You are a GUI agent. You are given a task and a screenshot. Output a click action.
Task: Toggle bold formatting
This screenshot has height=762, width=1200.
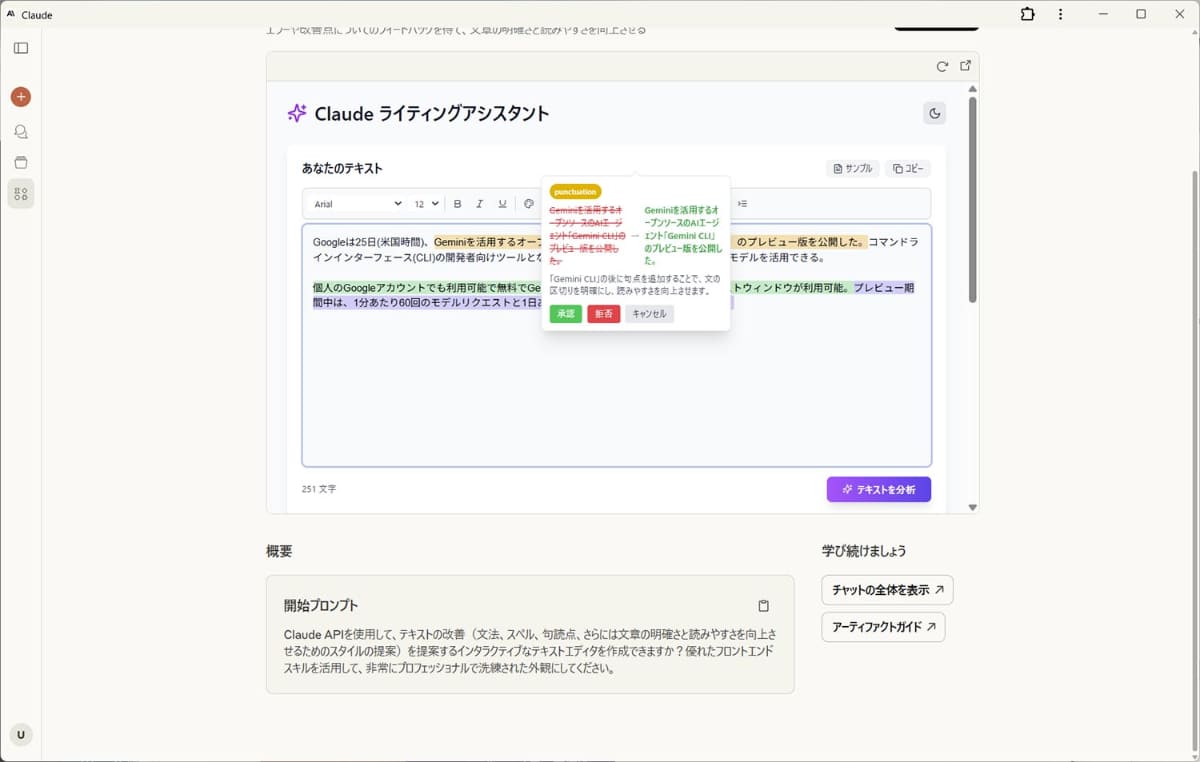[457, 204]
